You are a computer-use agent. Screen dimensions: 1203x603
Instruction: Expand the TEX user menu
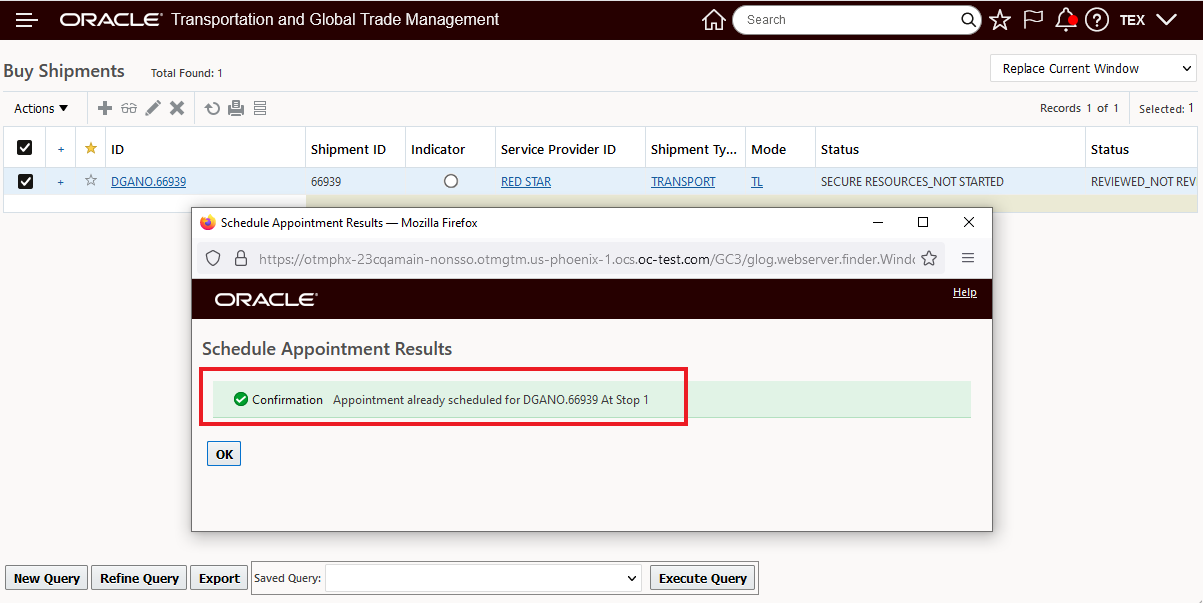tap(1148, 20)
